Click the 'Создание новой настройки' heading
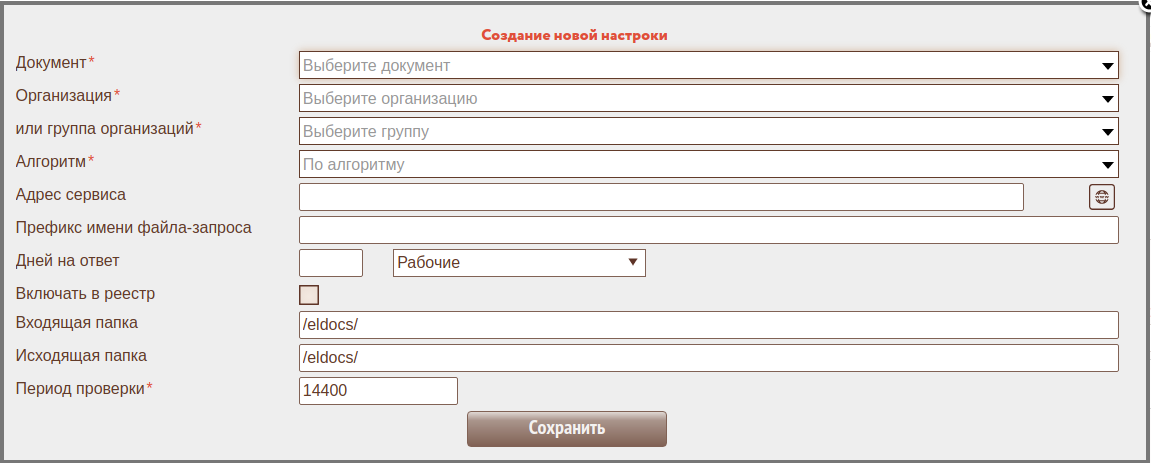This screenshot has height=463, width=1151. click(574, 35)
